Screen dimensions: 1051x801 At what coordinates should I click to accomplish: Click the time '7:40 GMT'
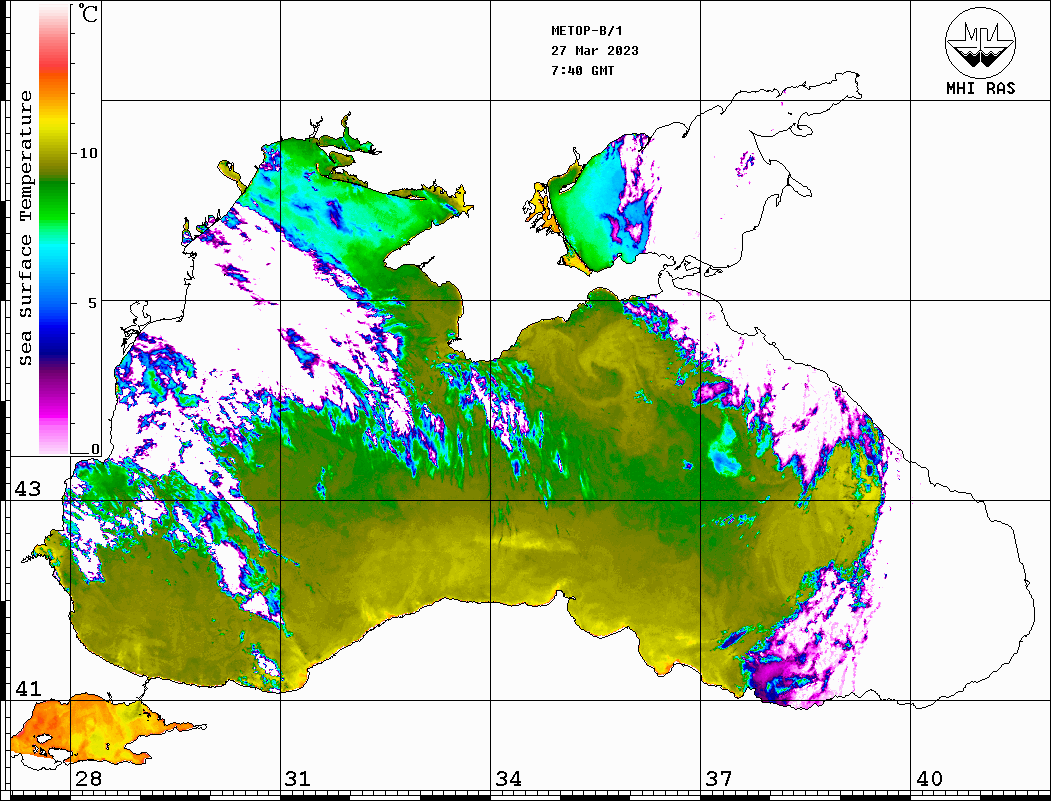[582, 70]
